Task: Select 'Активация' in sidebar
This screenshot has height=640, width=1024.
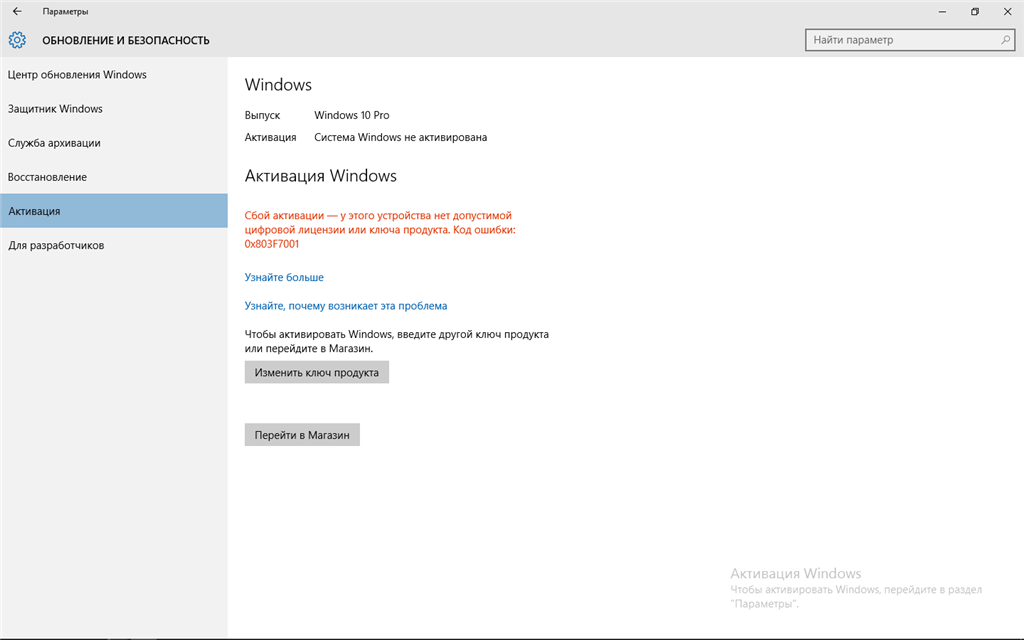Action: point(114,210)
